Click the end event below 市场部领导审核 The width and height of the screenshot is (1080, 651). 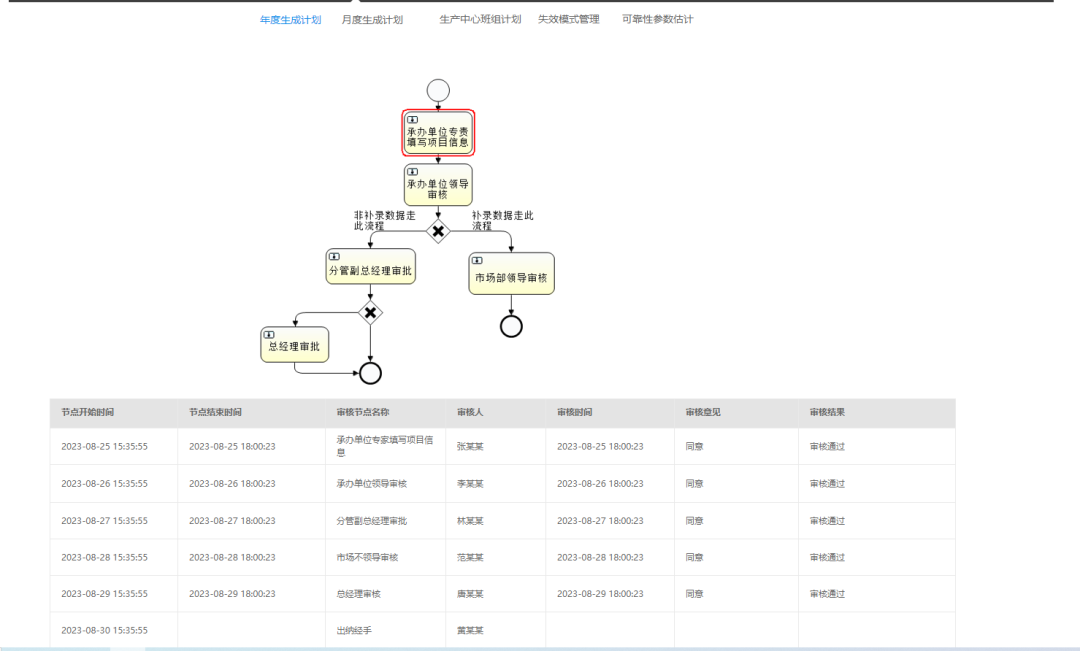pos(511,326)
